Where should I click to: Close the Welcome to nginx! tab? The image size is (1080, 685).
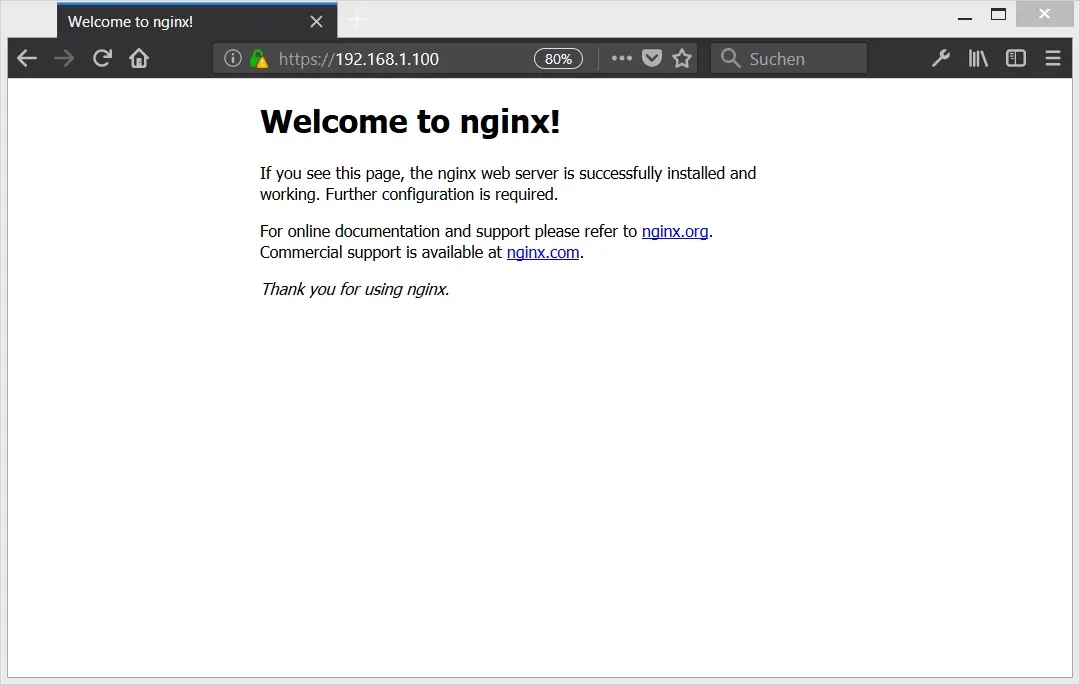pos(316,21)
